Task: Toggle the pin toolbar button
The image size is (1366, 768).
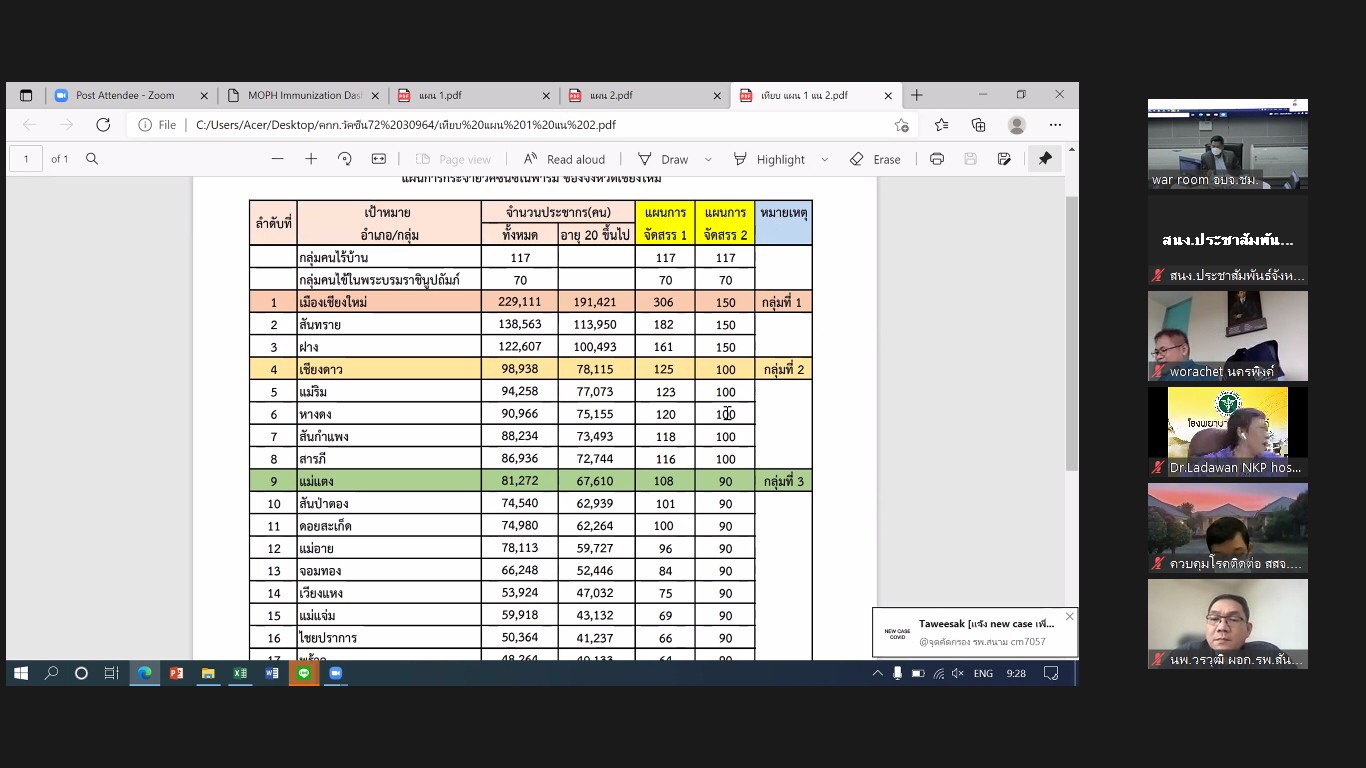Action: point(1045,159)
